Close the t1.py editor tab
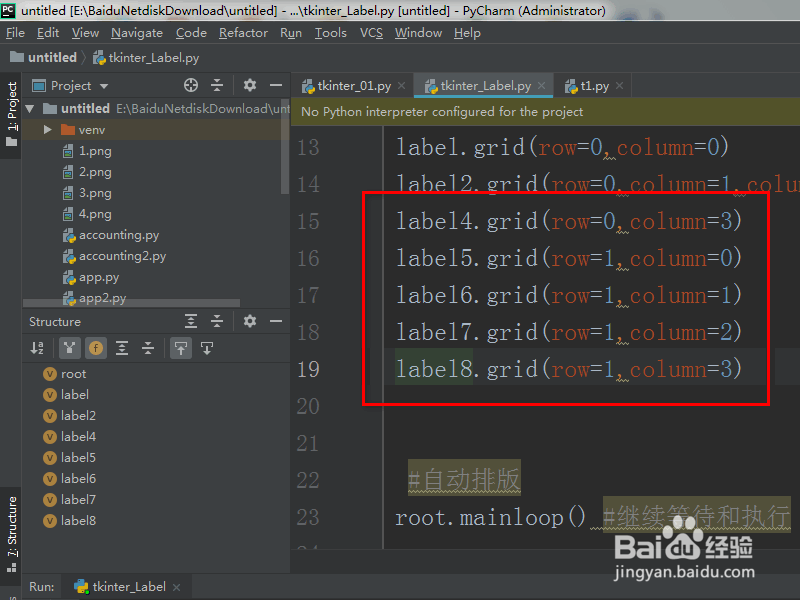Screen dimensions: 800x600 [619, 86]
